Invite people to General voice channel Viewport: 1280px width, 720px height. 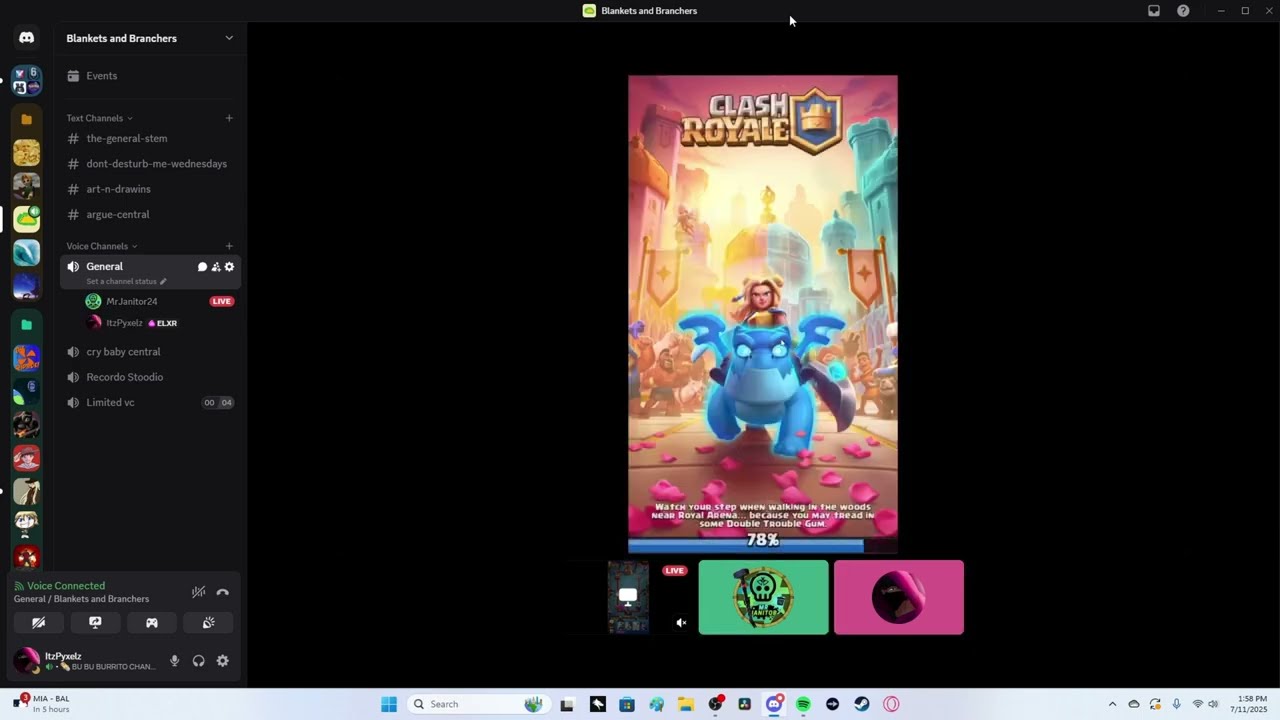click(216, 267)
